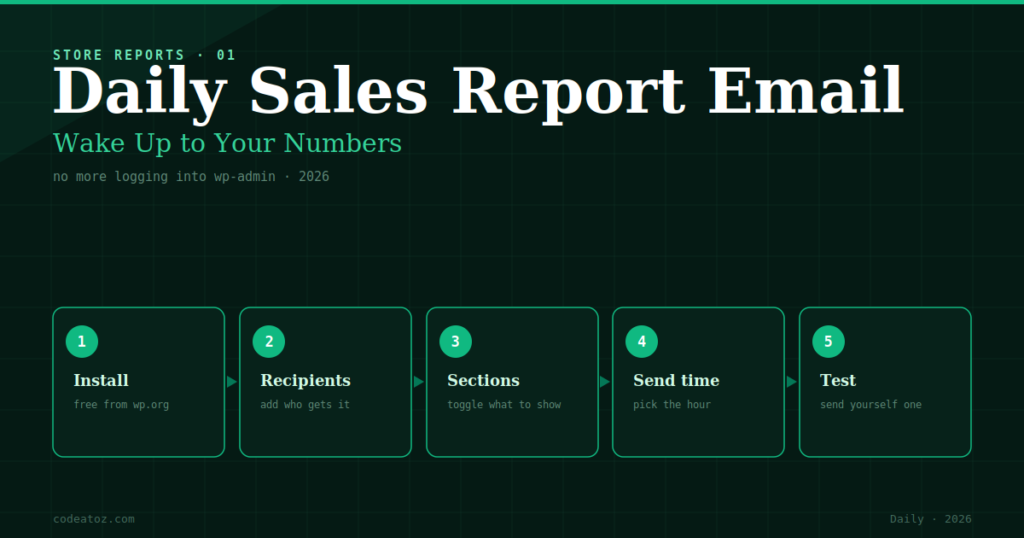Select the Sections card title
Screen dimensions: 1024x538
coord(483,381)
